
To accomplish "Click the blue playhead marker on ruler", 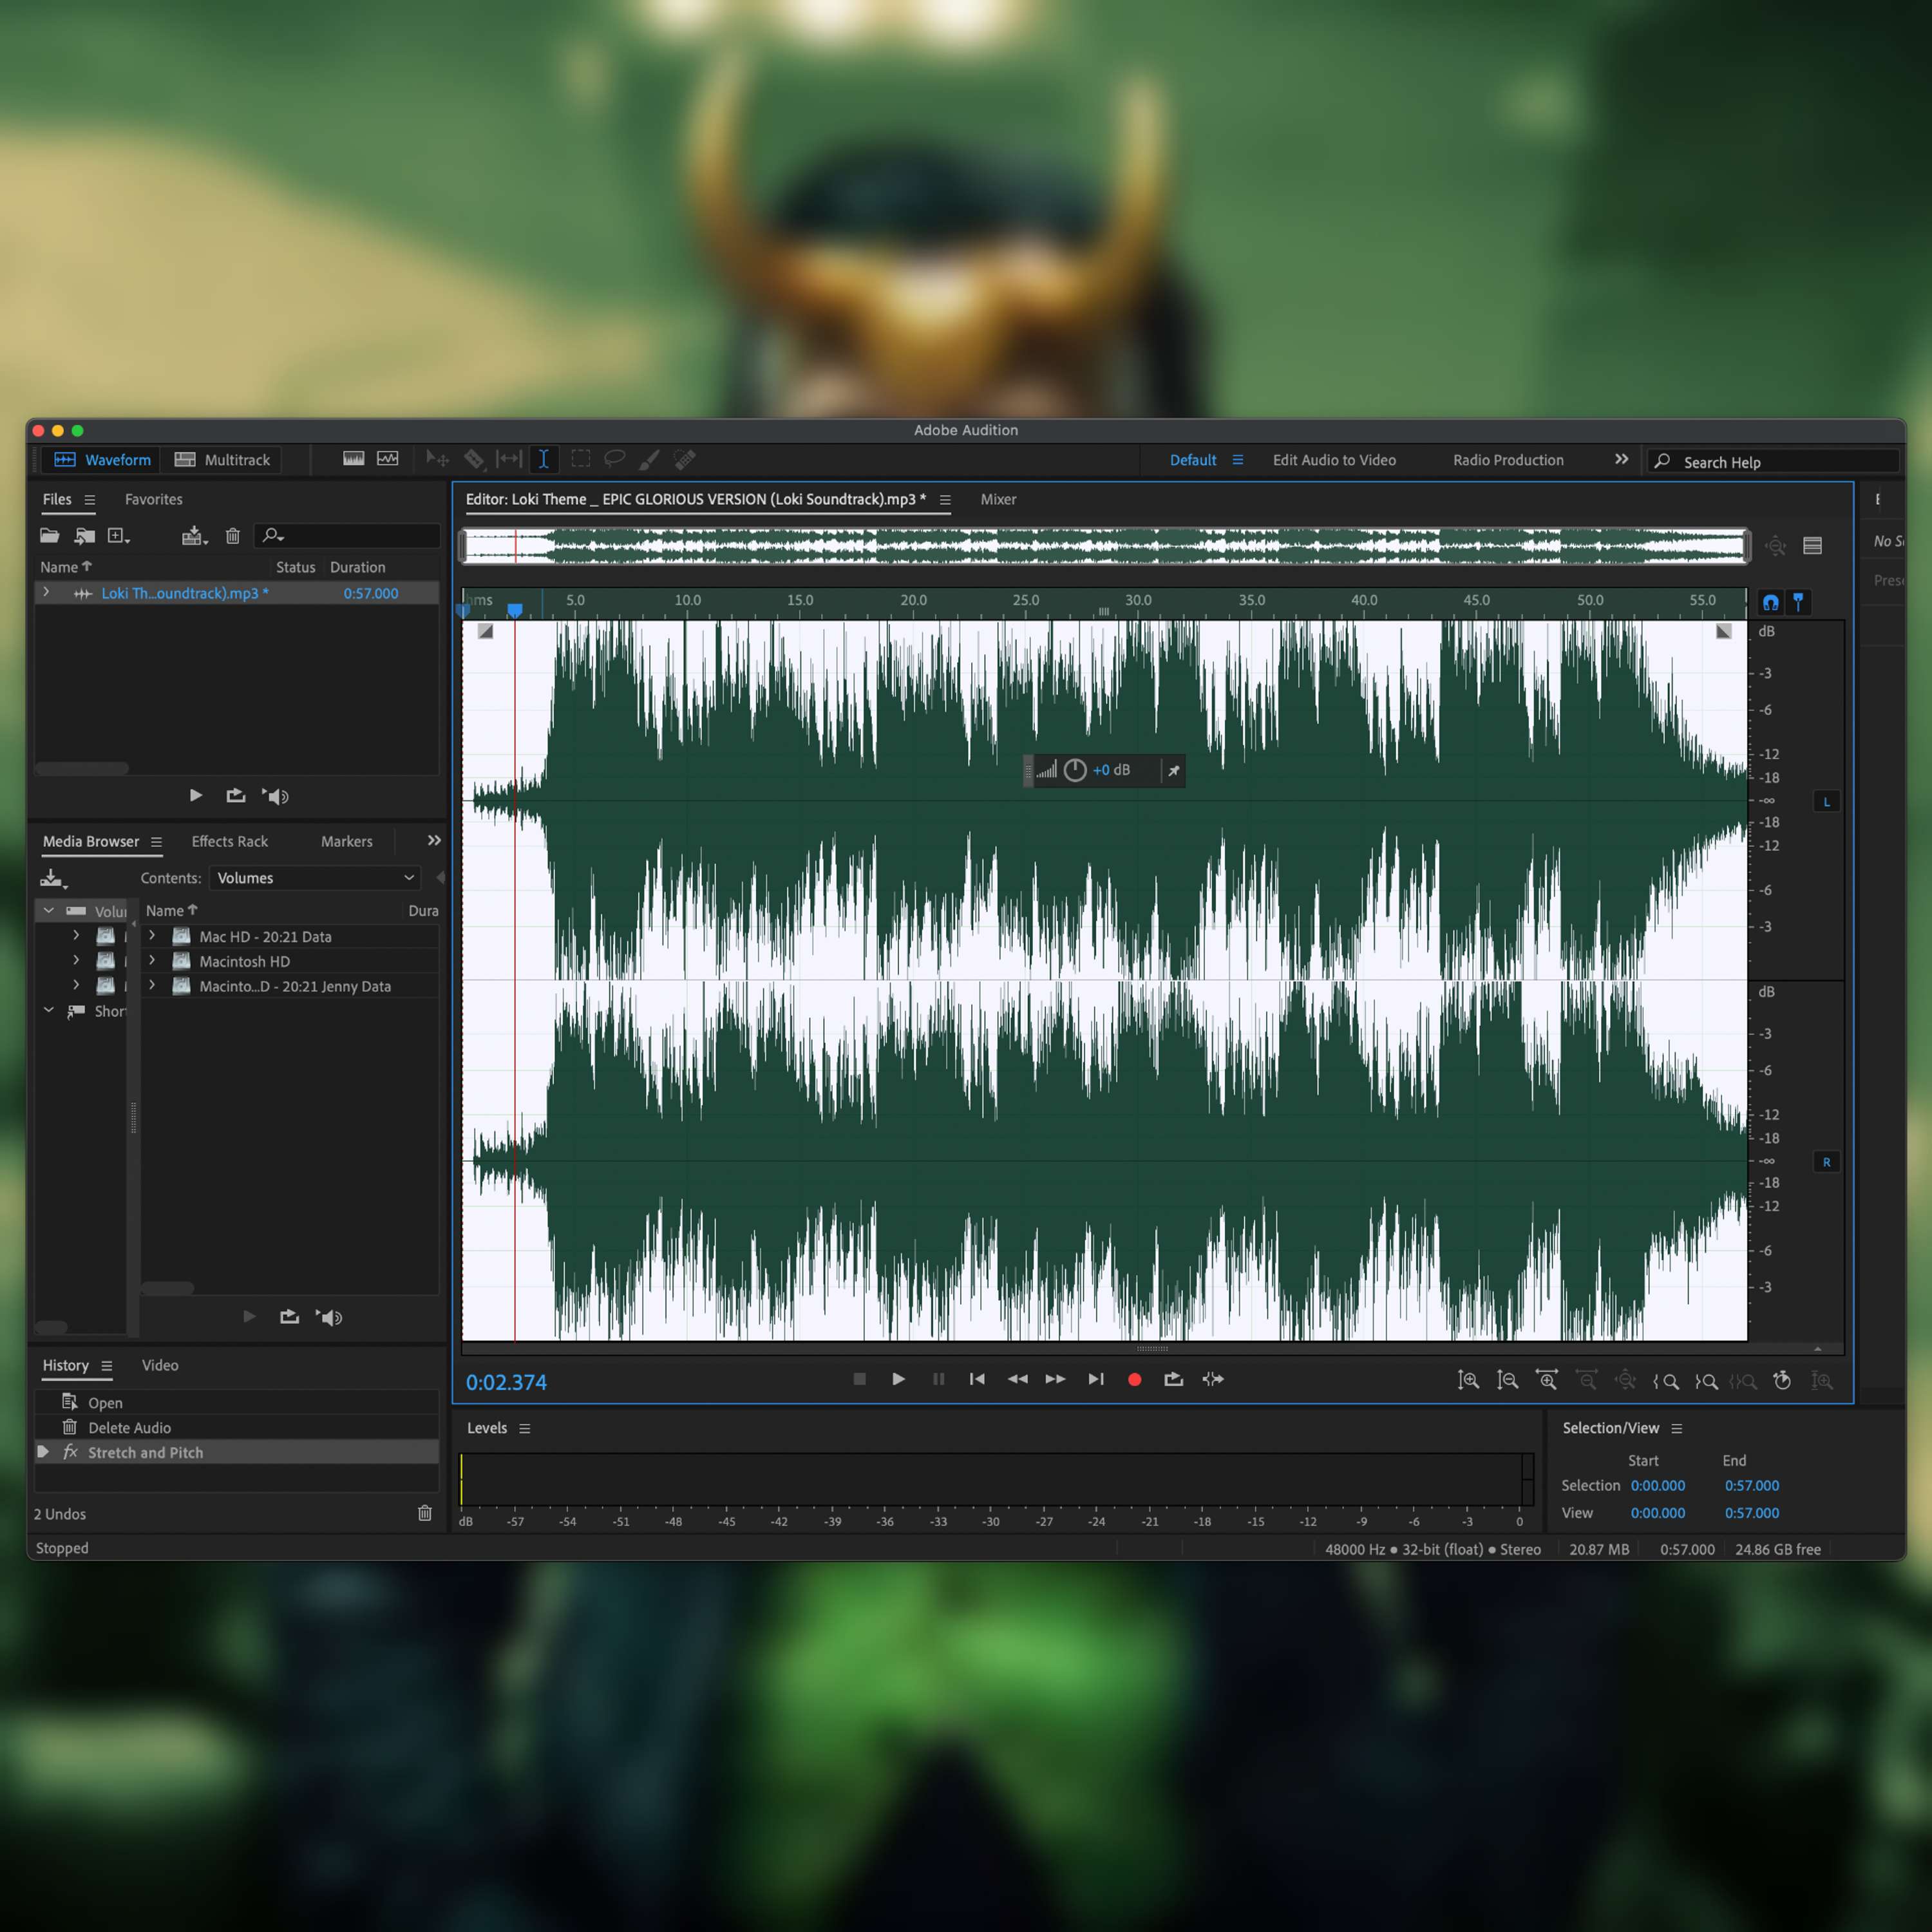I will click(515, 609).
